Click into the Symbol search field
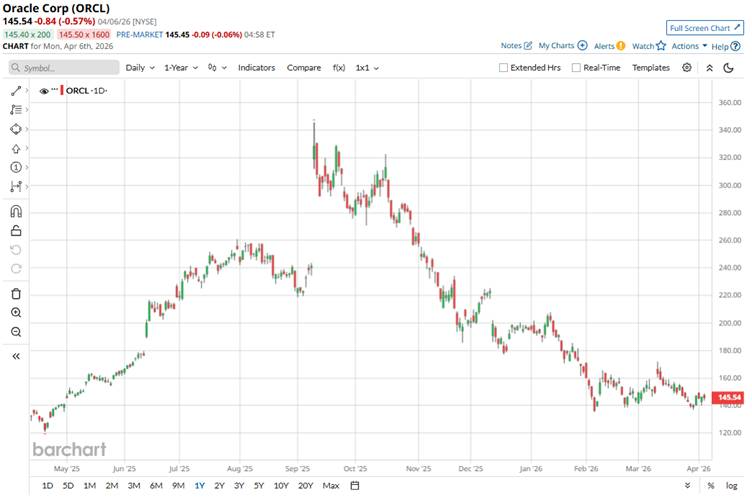 64,68
